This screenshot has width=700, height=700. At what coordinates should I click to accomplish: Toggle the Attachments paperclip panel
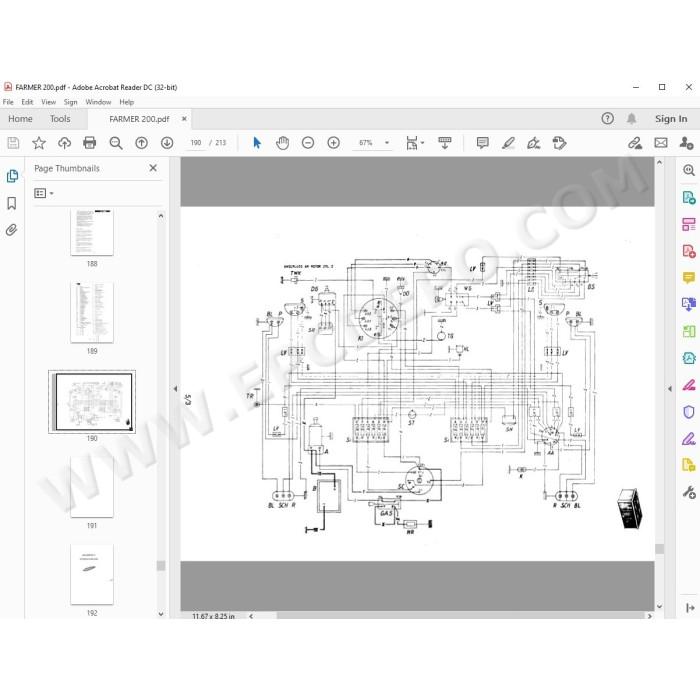coord(12,230)
